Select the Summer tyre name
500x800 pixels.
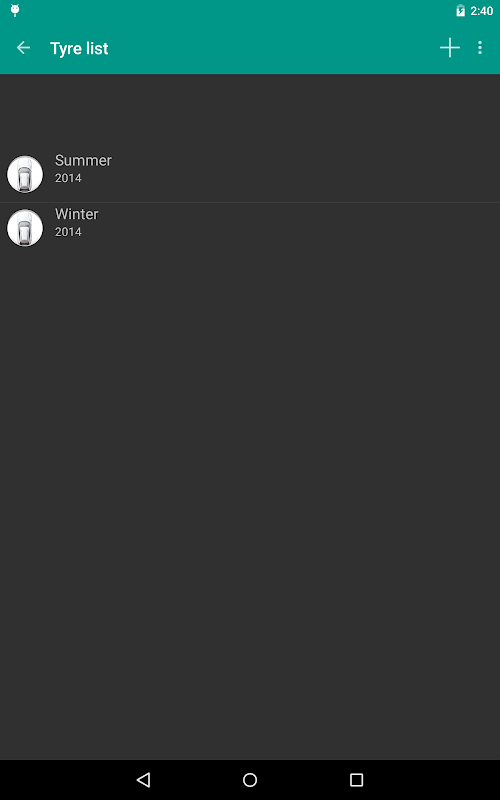(x=83, y=160)
